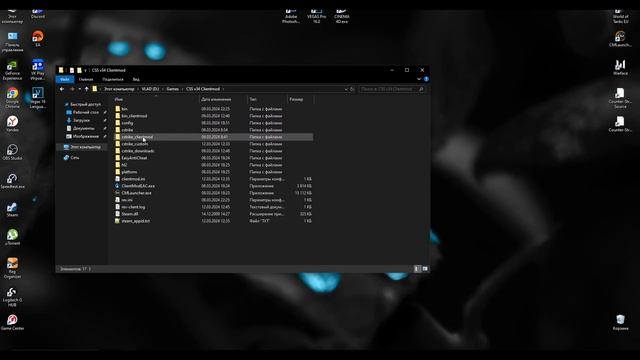Select the 'steam_appid.txt' file
This screenshot has width=640, height=360.
(213, 221)
